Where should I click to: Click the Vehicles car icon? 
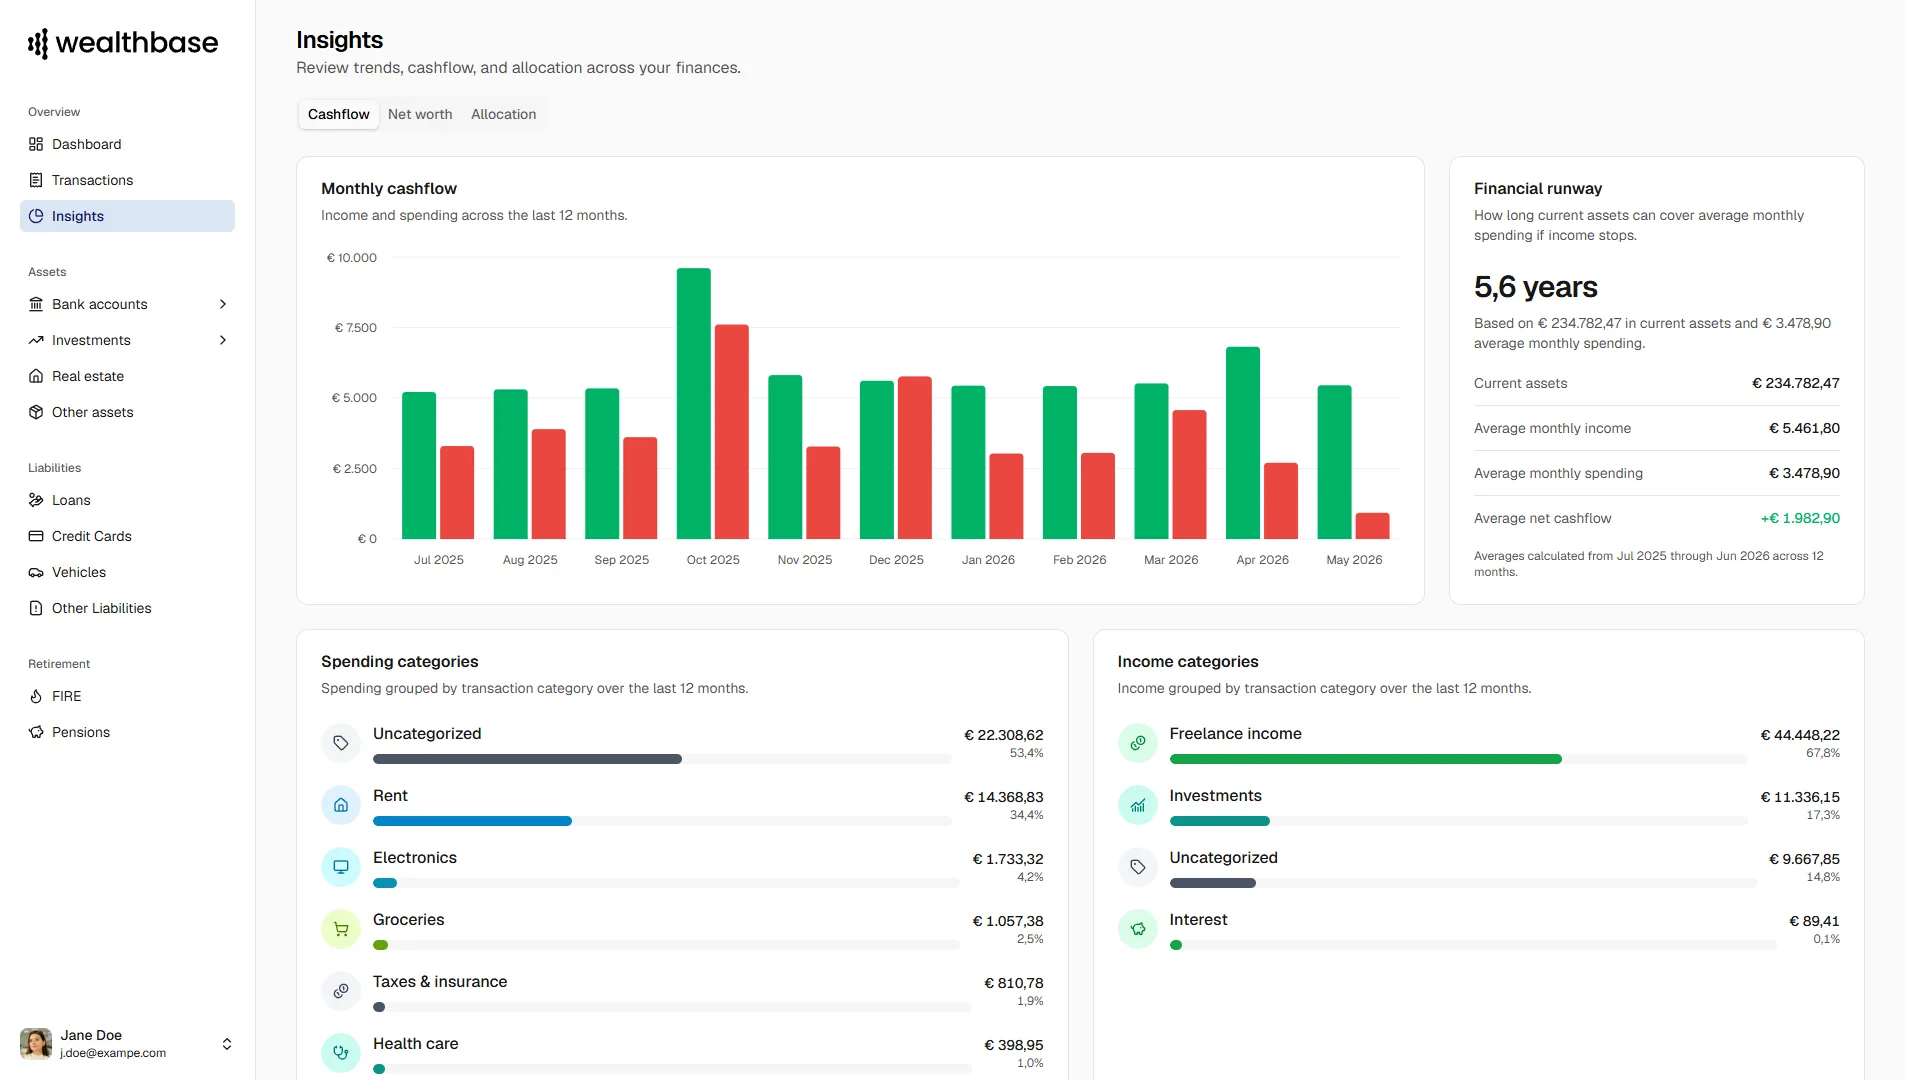click(x=36, y=572)
